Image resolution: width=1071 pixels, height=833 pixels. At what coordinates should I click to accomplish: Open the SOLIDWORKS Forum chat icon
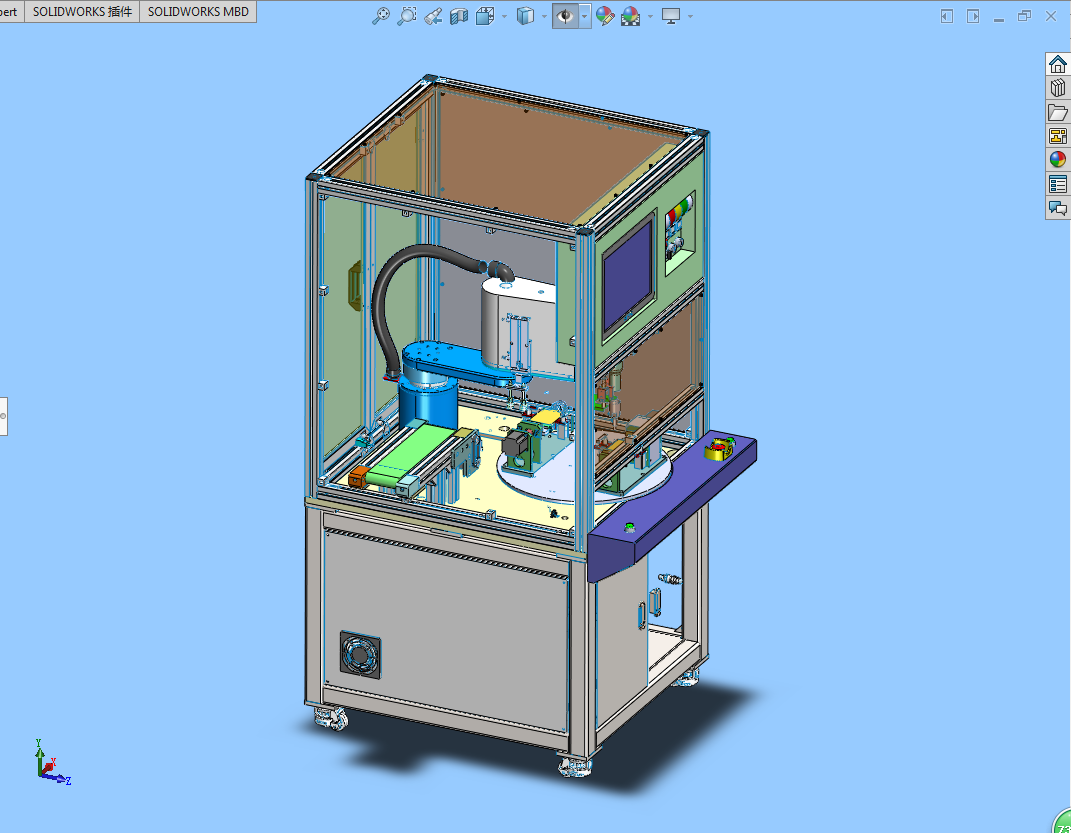point(1057,208)
